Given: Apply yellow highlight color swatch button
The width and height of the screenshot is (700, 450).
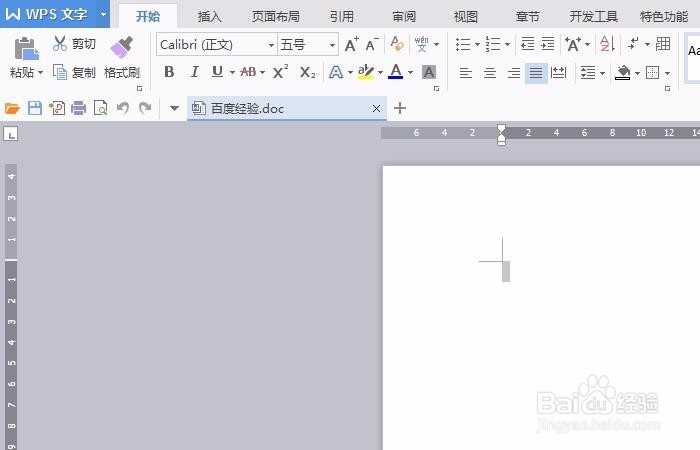Looking at the screenshot, I should tap(366, 72).
